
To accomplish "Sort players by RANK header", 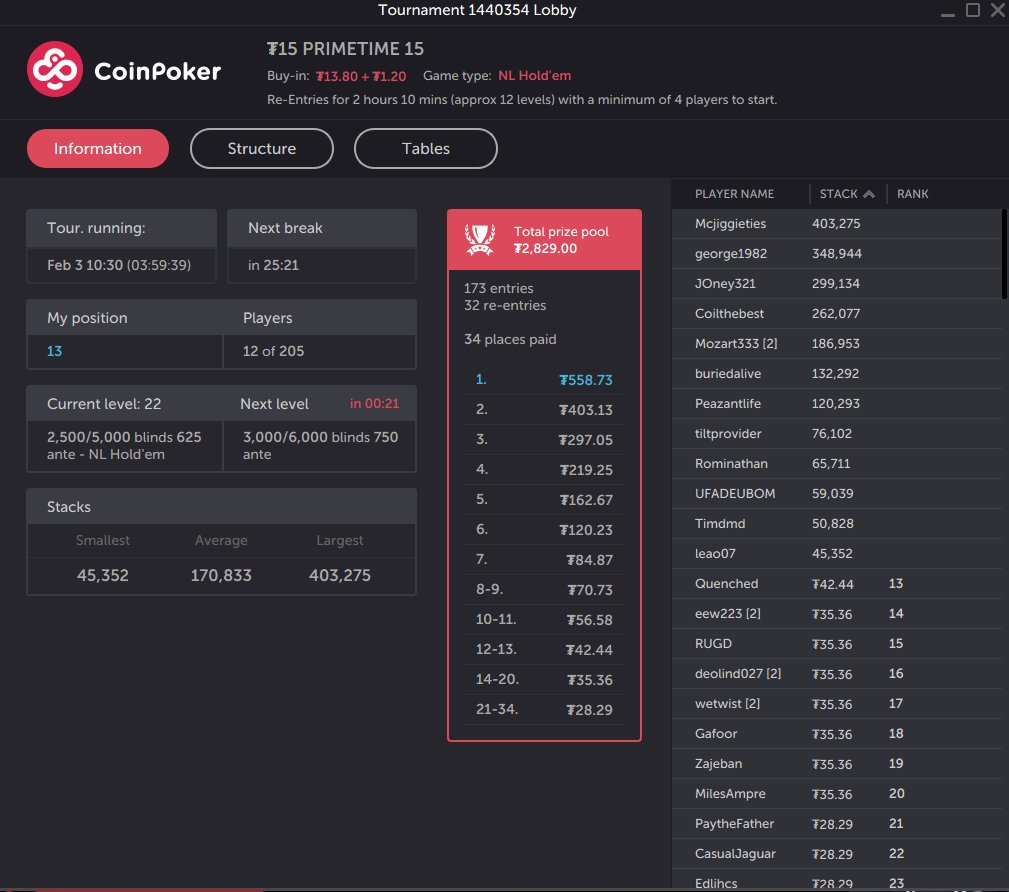I will (912, 194).
